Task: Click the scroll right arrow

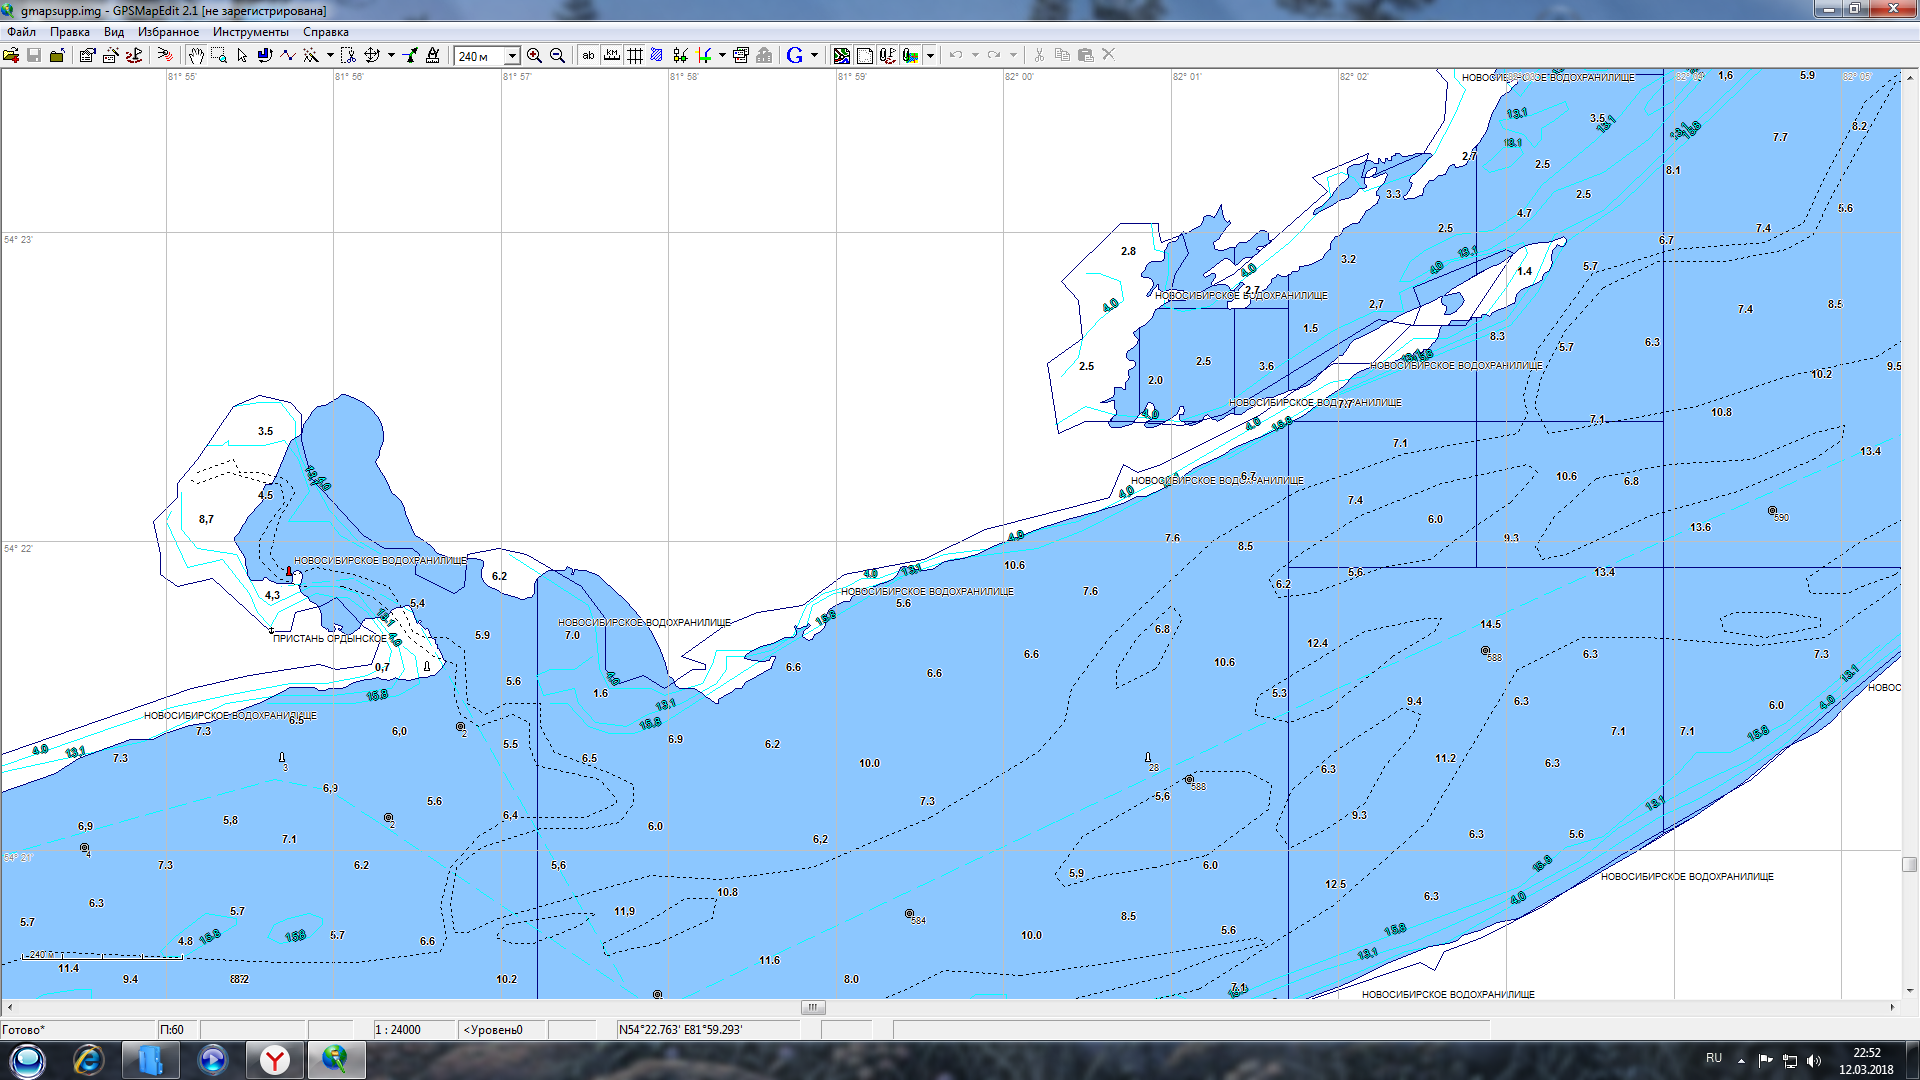Action: coord(1893,1007)
